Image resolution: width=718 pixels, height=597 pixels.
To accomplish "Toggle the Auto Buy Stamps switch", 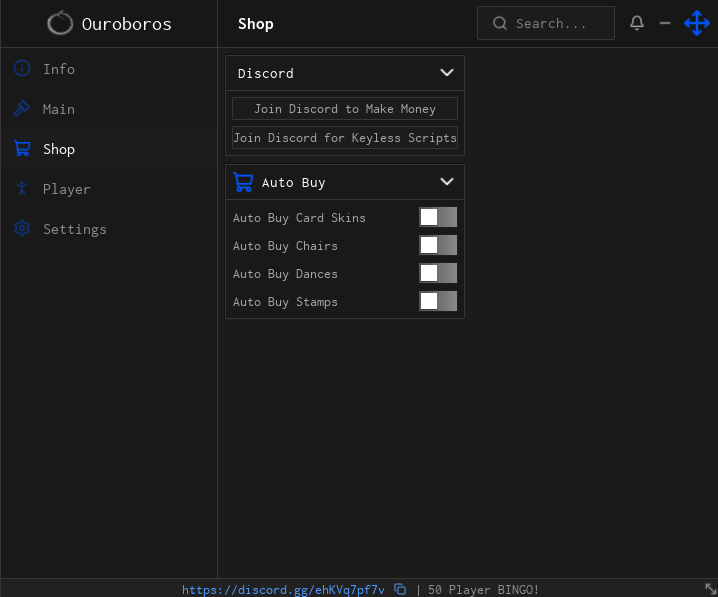I will (x=438, y=301).
